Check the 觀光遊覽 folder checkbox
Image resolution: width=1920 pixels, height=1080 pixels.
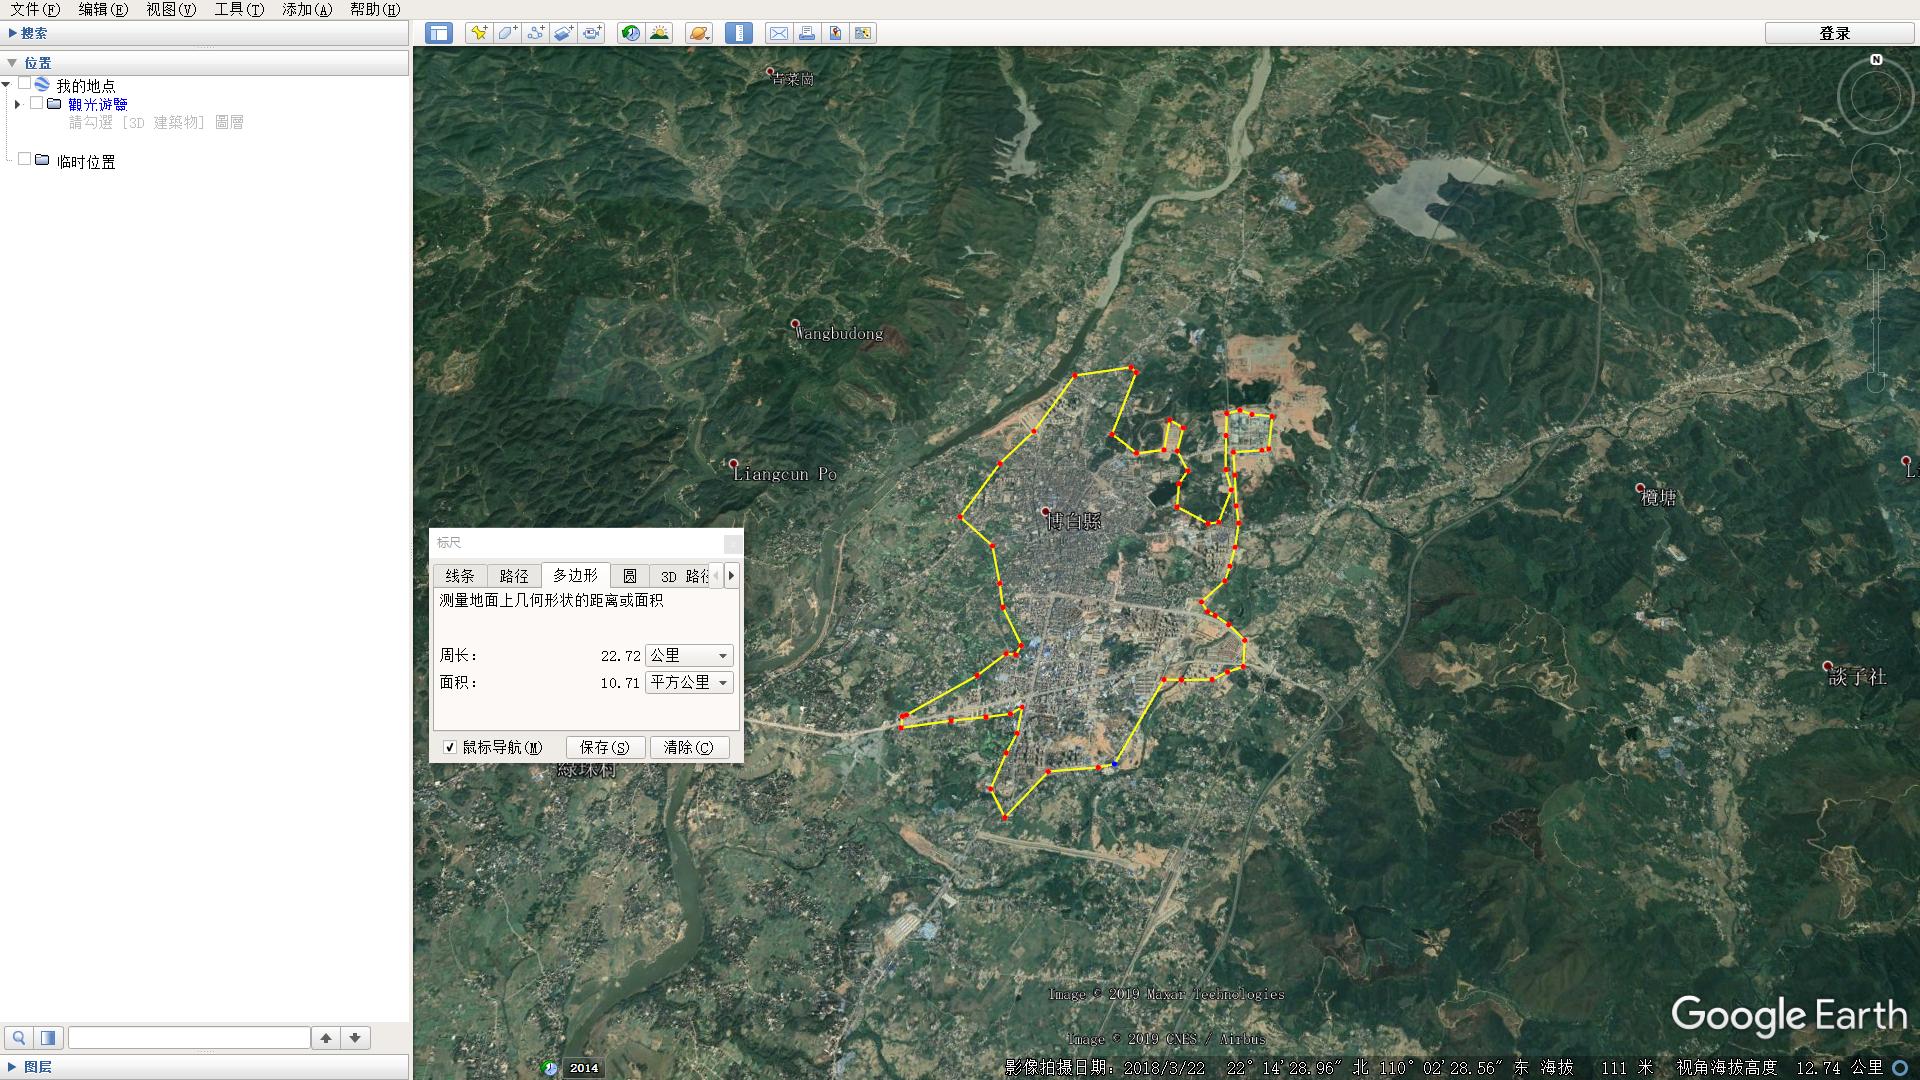(37, 104)
